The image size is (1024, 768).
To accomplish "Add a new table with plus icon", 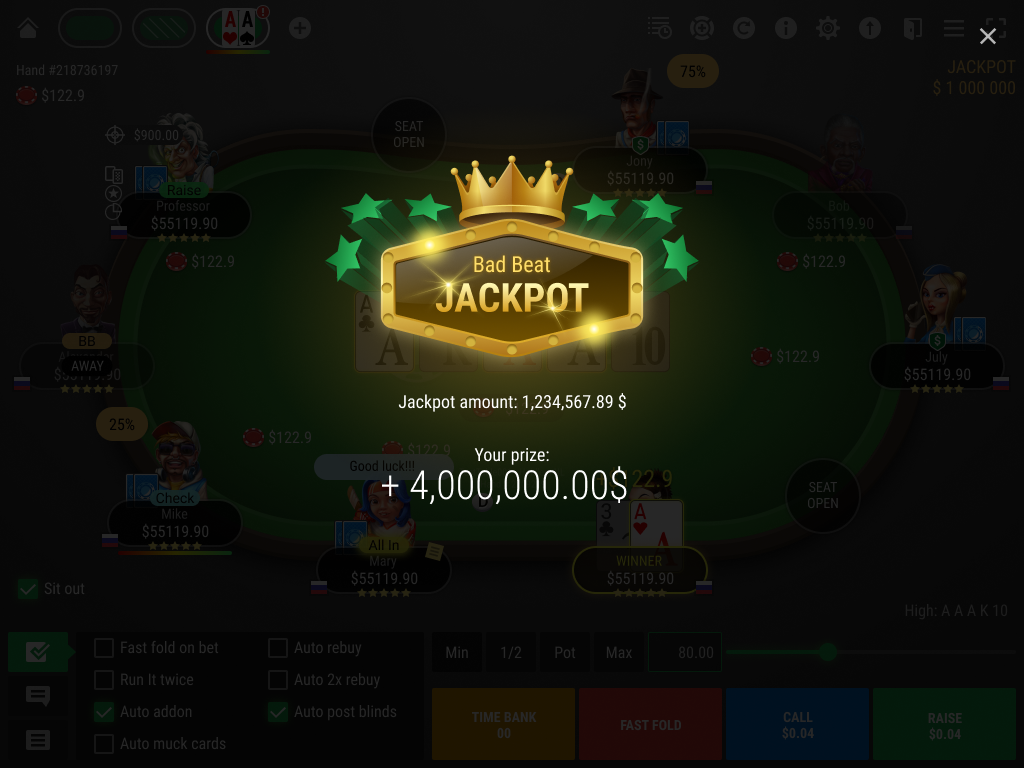I will [300, 28].
